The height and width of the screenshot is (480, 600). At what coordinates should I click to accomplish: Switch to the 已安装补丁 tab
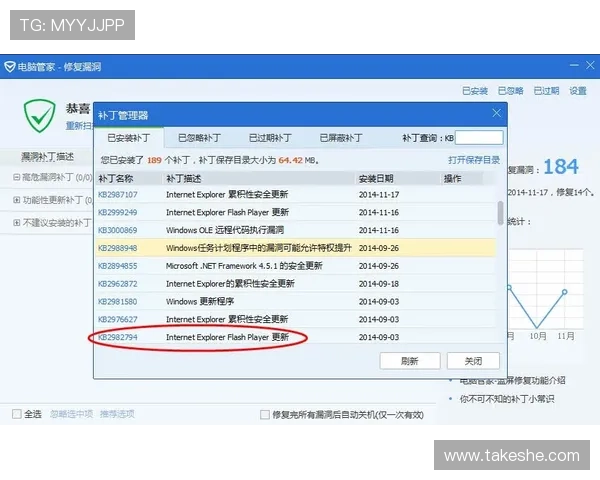click(x=129, y=138)
